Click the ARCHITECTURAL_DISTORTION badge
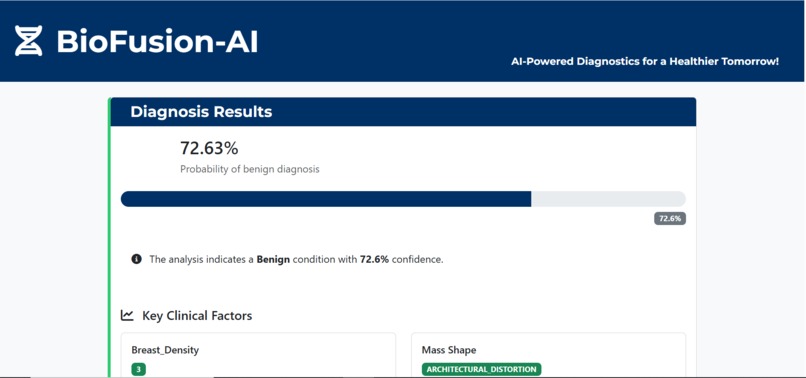The width and height of the screenshot is (806, 378). point(482,369)
